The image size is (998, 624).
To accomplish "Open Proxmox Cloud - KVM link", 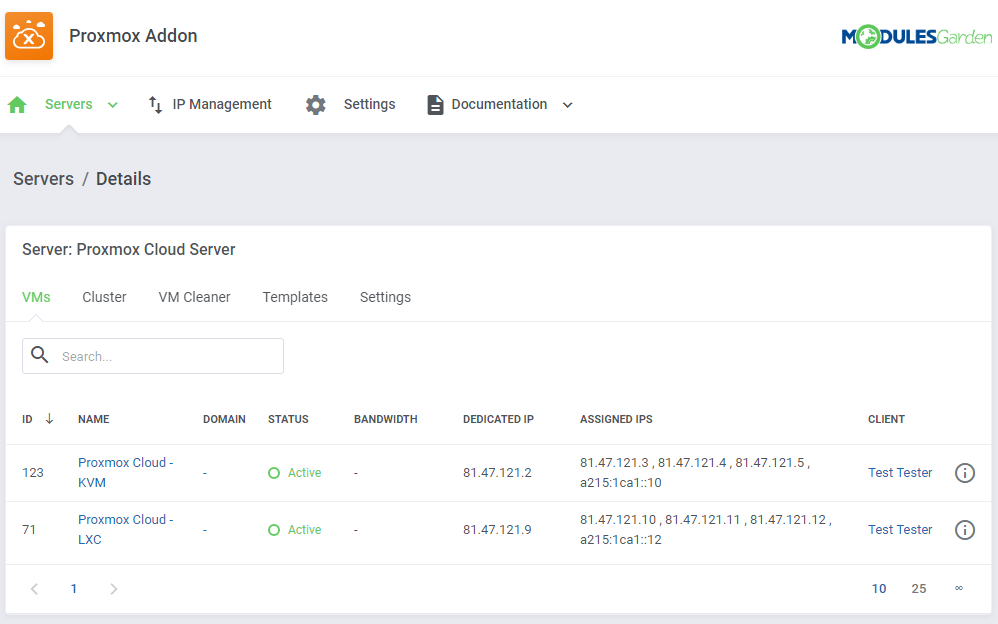I will 125,472.
